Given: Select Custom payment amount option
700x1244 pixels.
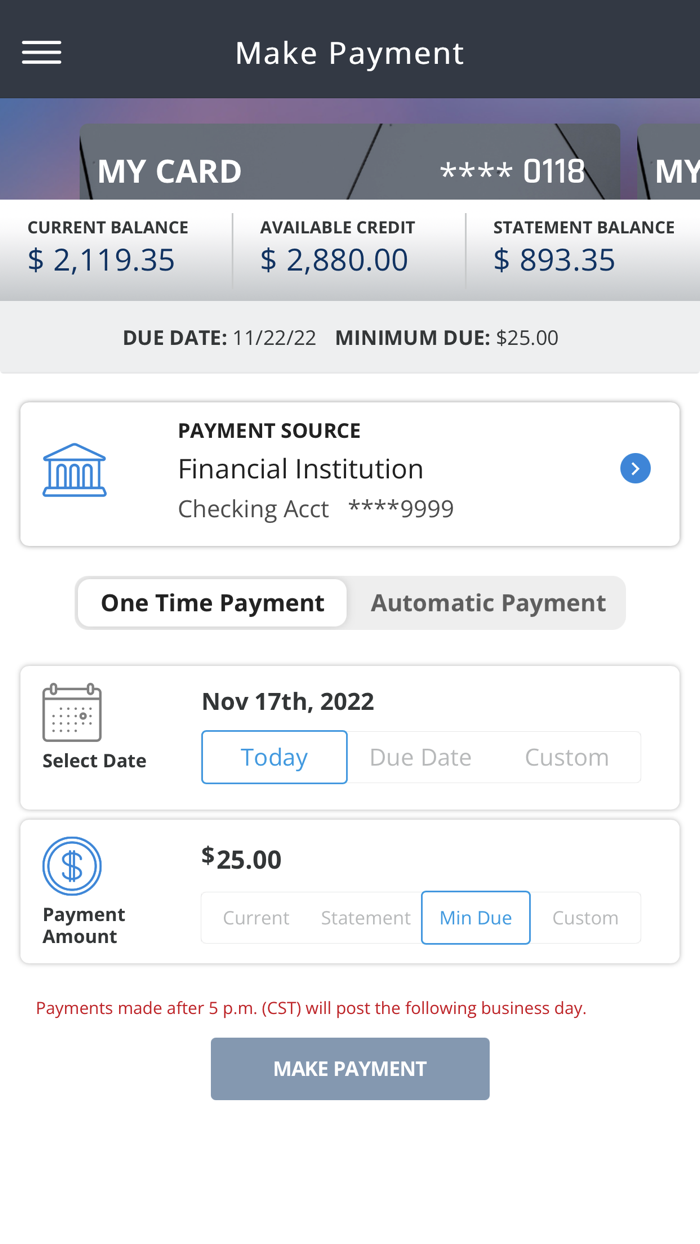Looking at the screenshot, I should [585, 917].
